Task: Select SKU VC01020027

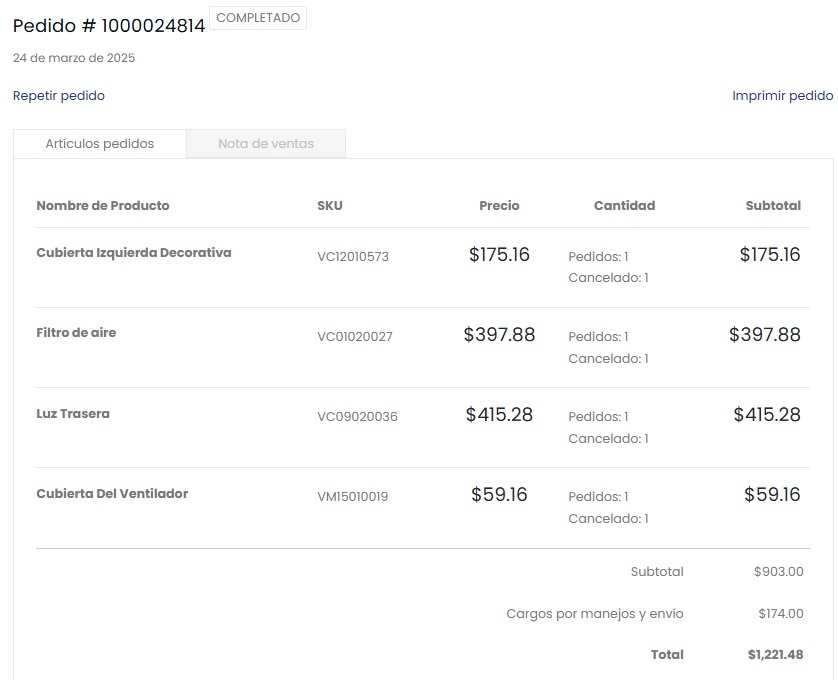Action: coord(355,337)
